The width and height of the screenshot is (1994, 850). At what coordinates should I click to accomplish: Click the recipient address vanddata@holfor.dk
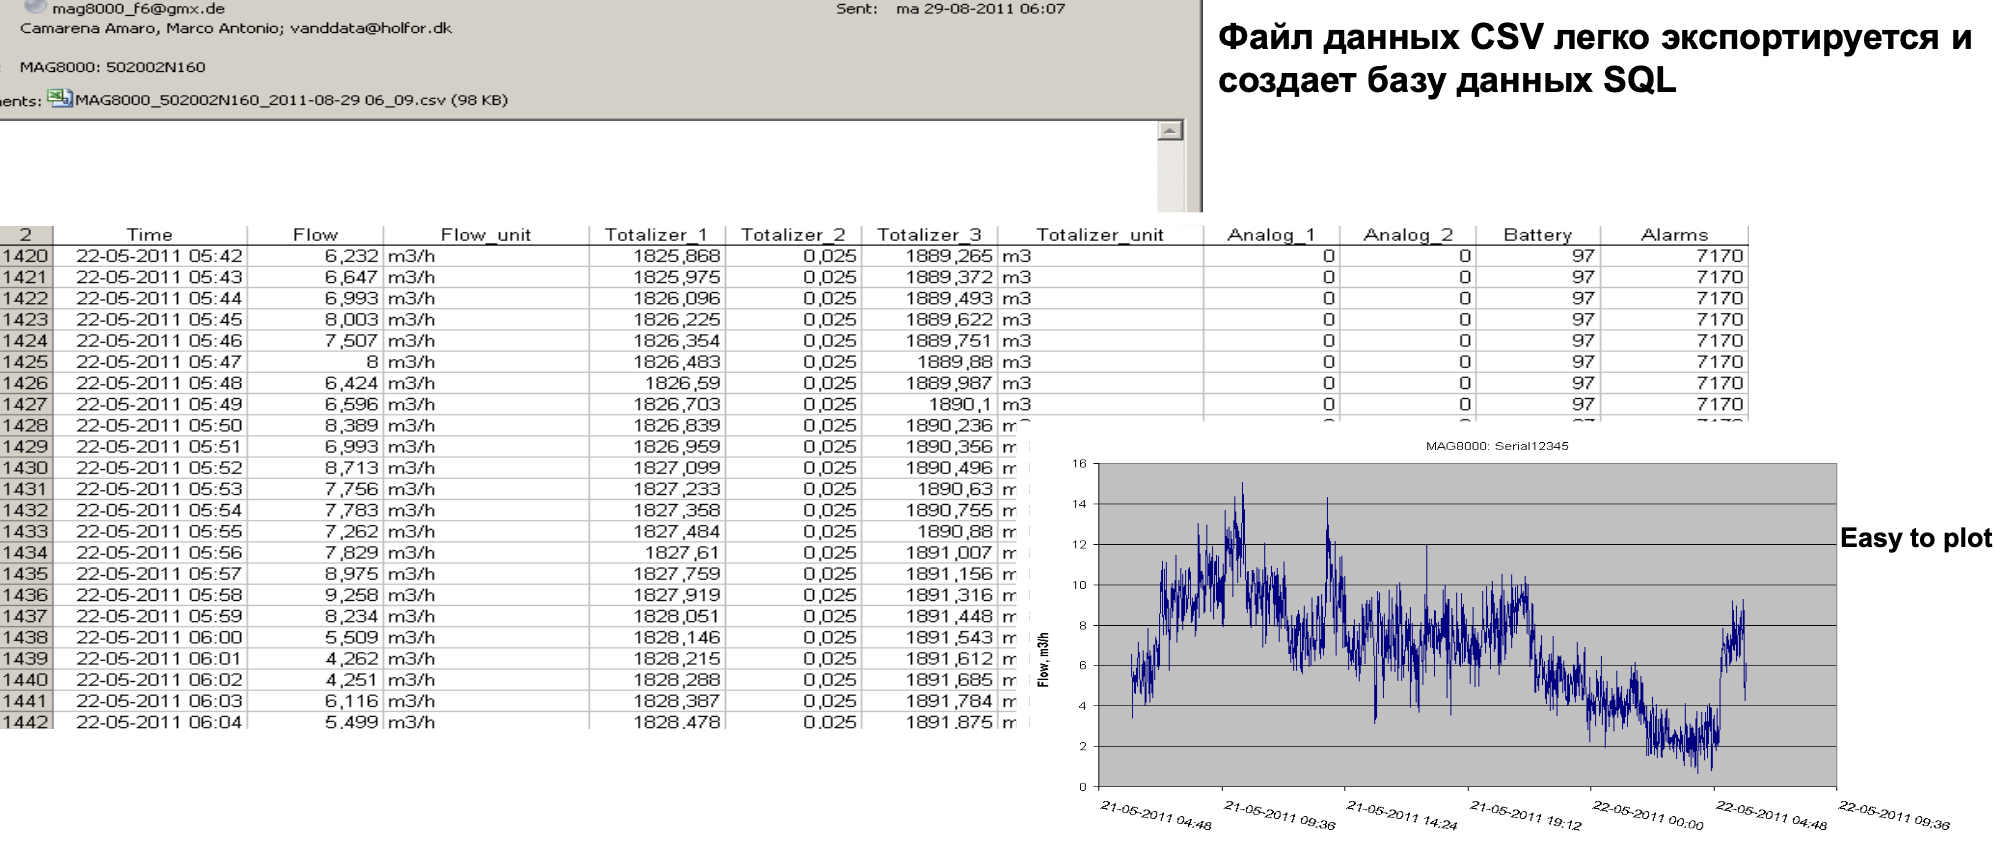[x=371, y=28]
